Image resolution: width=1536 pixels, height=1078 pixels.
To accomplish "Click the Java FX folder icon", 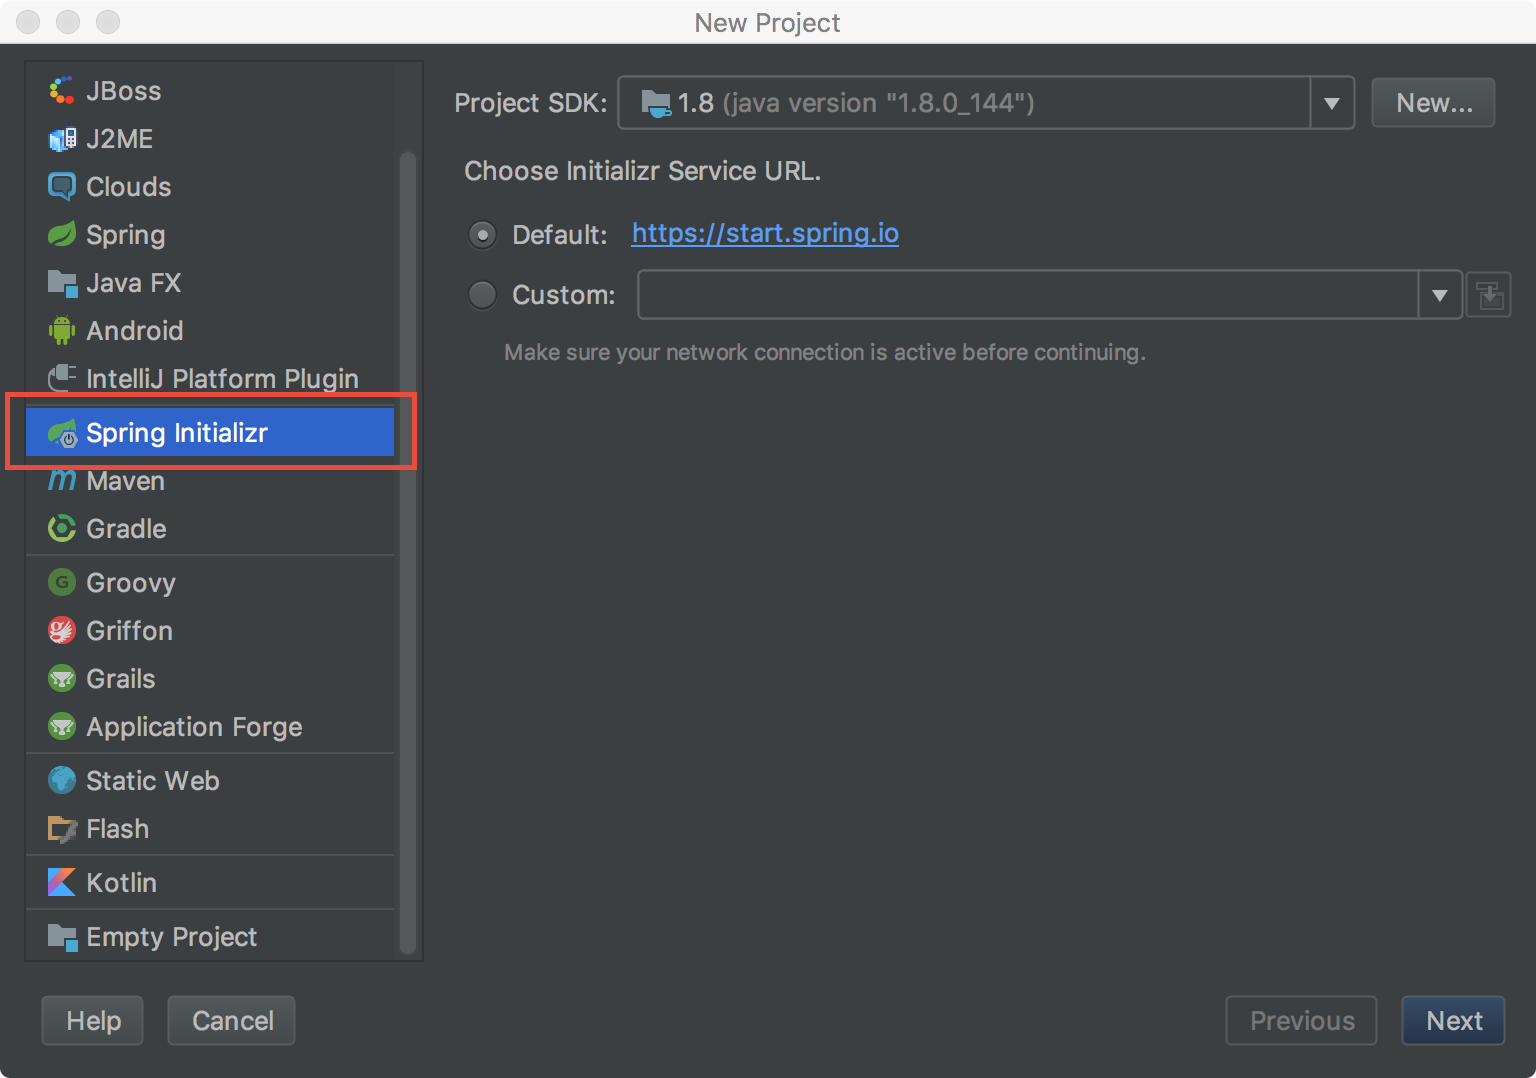I will click(x=62, y=283).
